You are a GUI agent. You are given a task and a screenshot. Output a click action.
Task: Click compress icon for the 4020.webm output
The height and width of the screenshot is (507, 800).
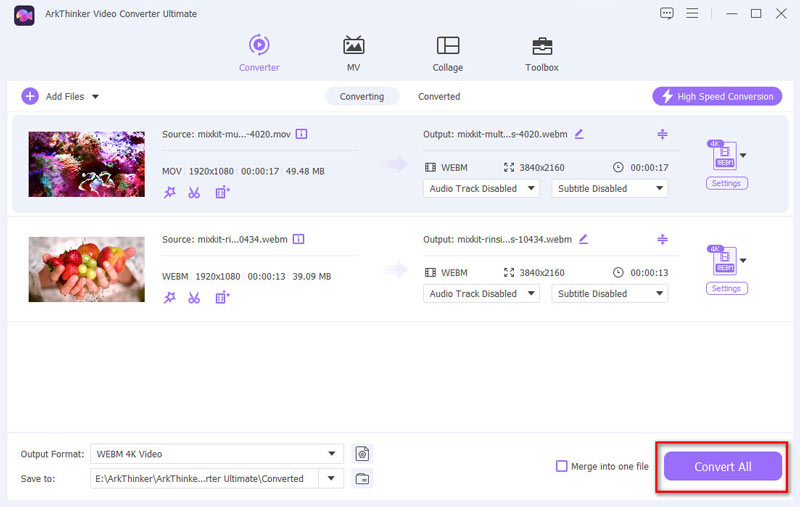(x=662, y=134)
